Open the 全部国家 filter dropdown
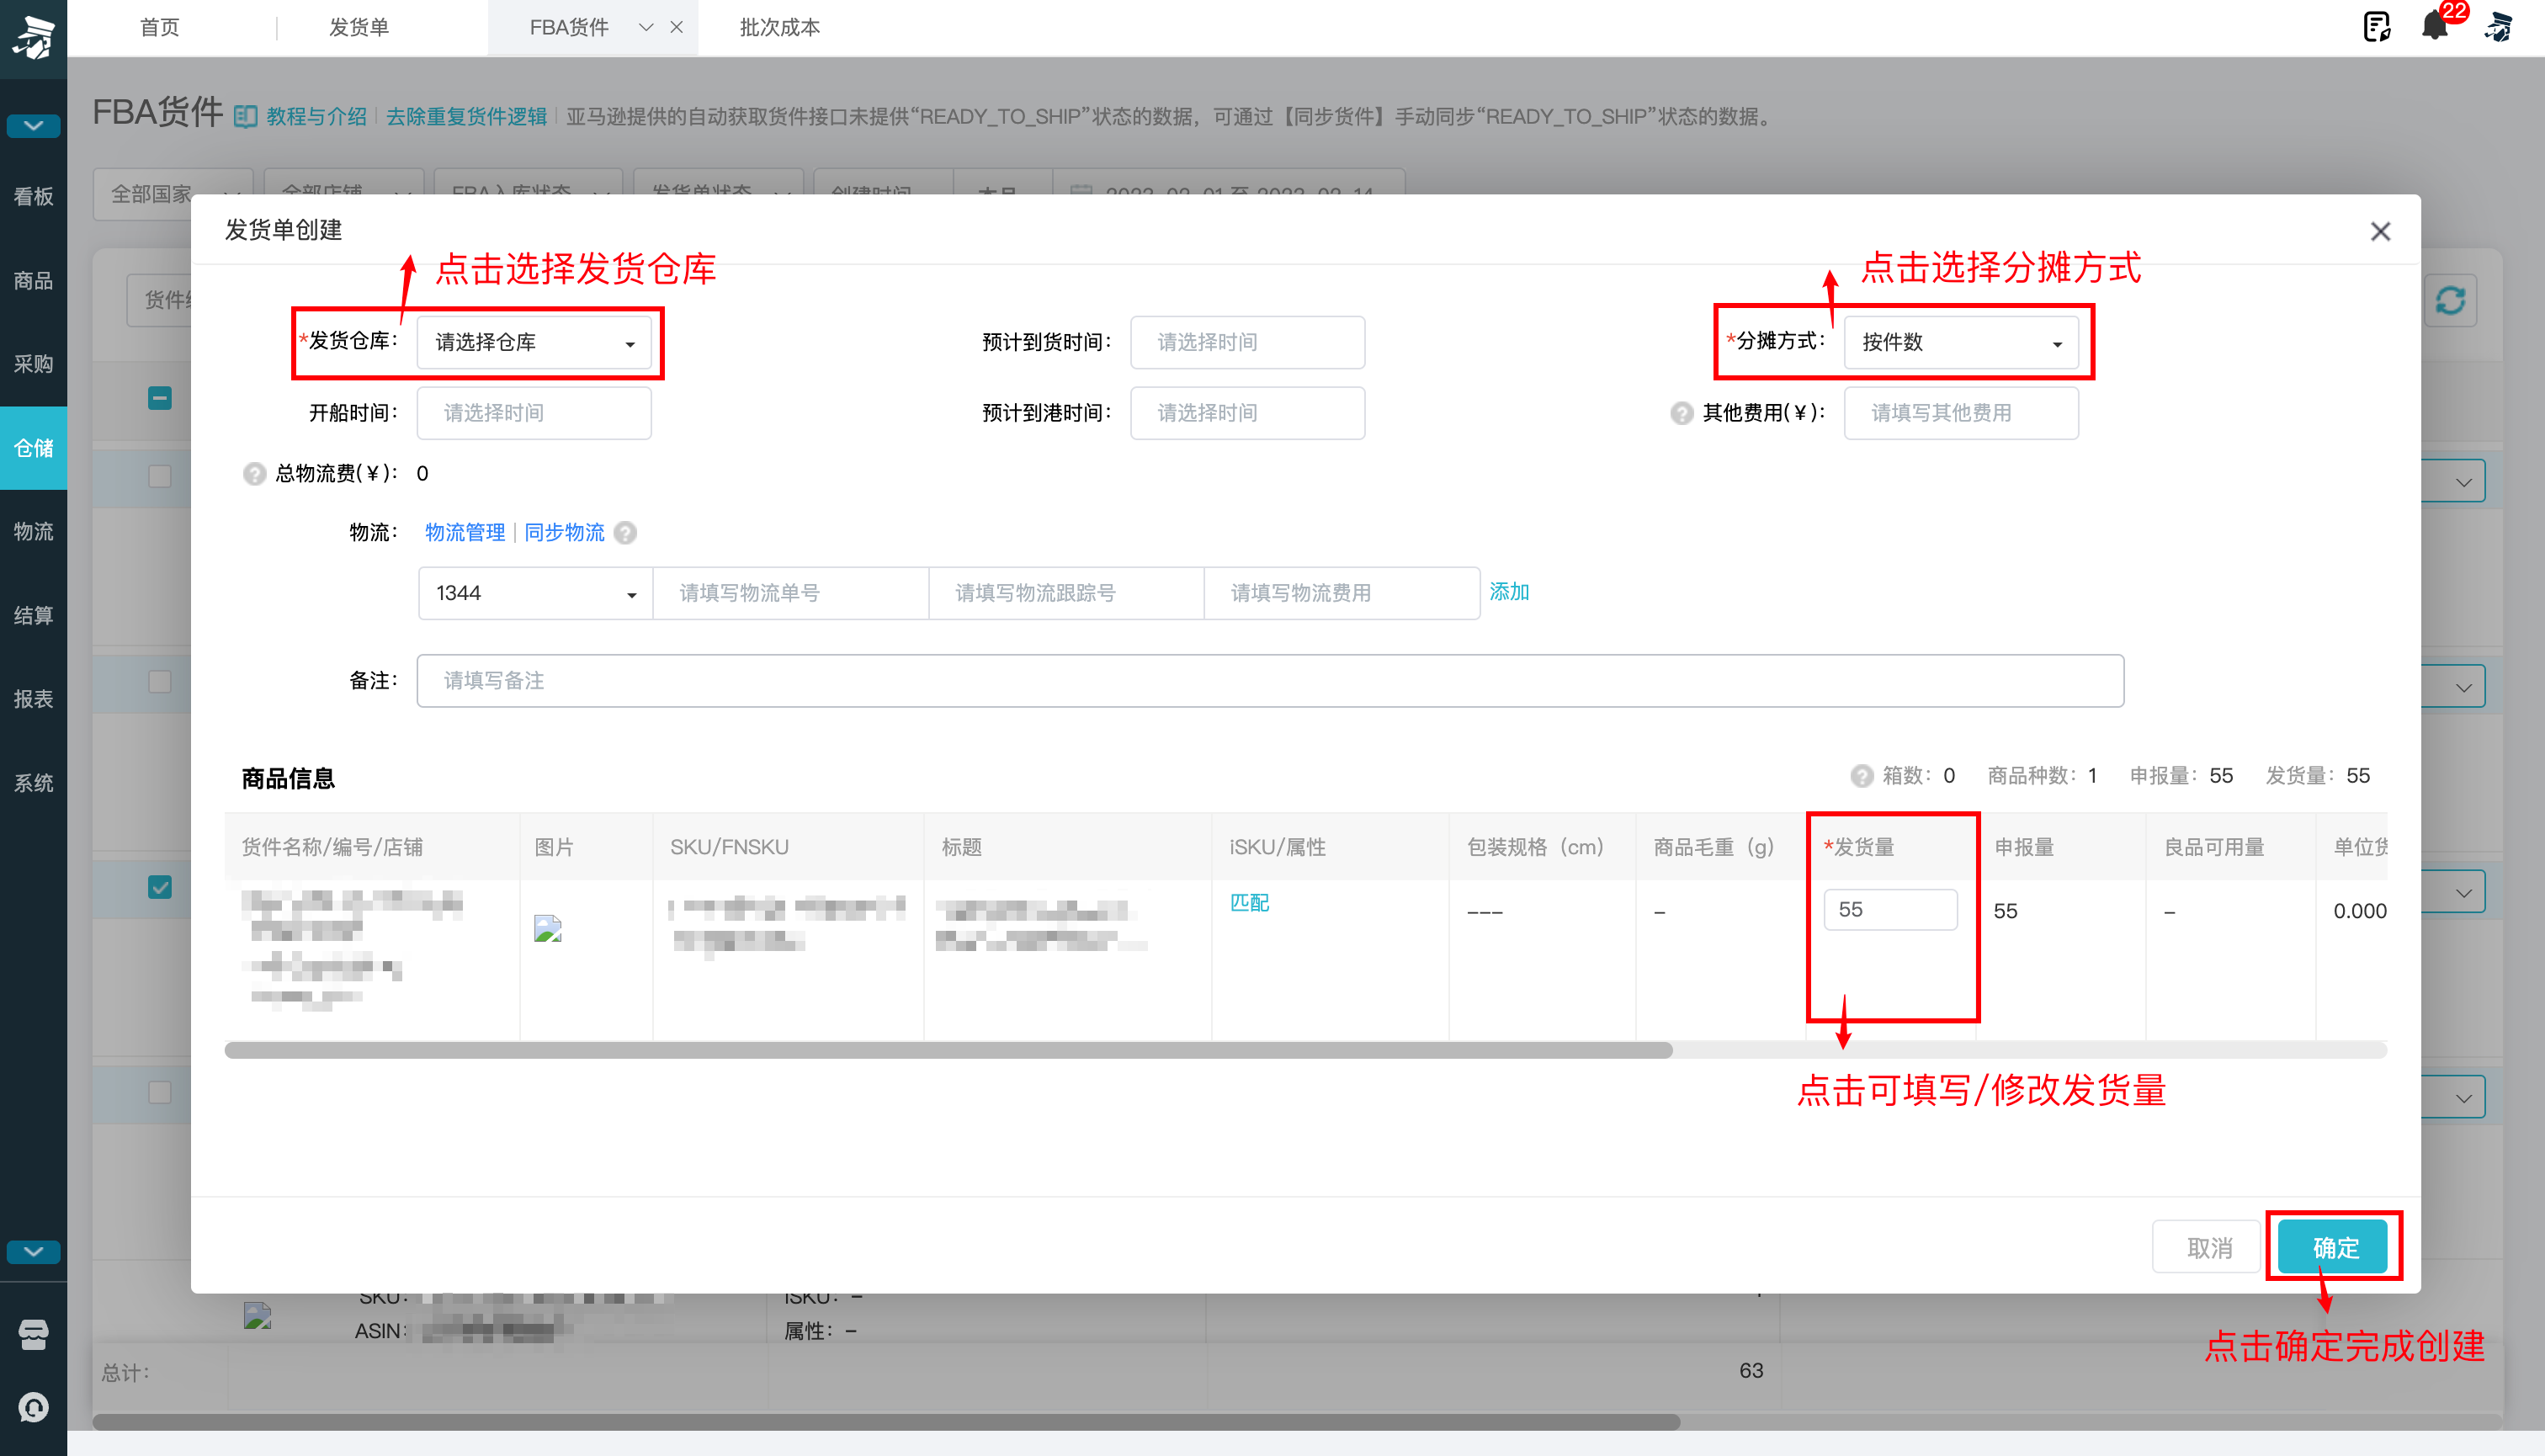 pyautogui.click(x=173, y=193)
